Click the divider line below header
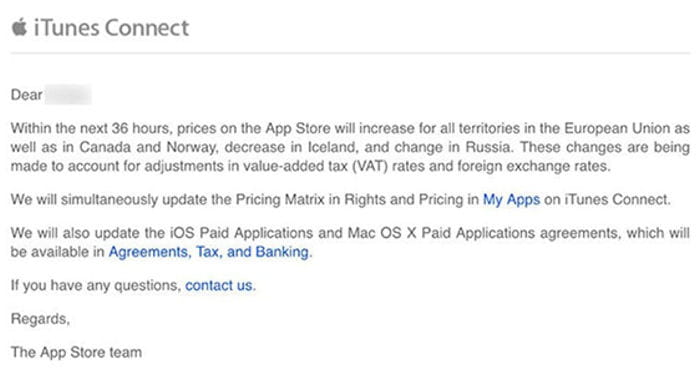 pyautogui.click(x=350, y=54)
